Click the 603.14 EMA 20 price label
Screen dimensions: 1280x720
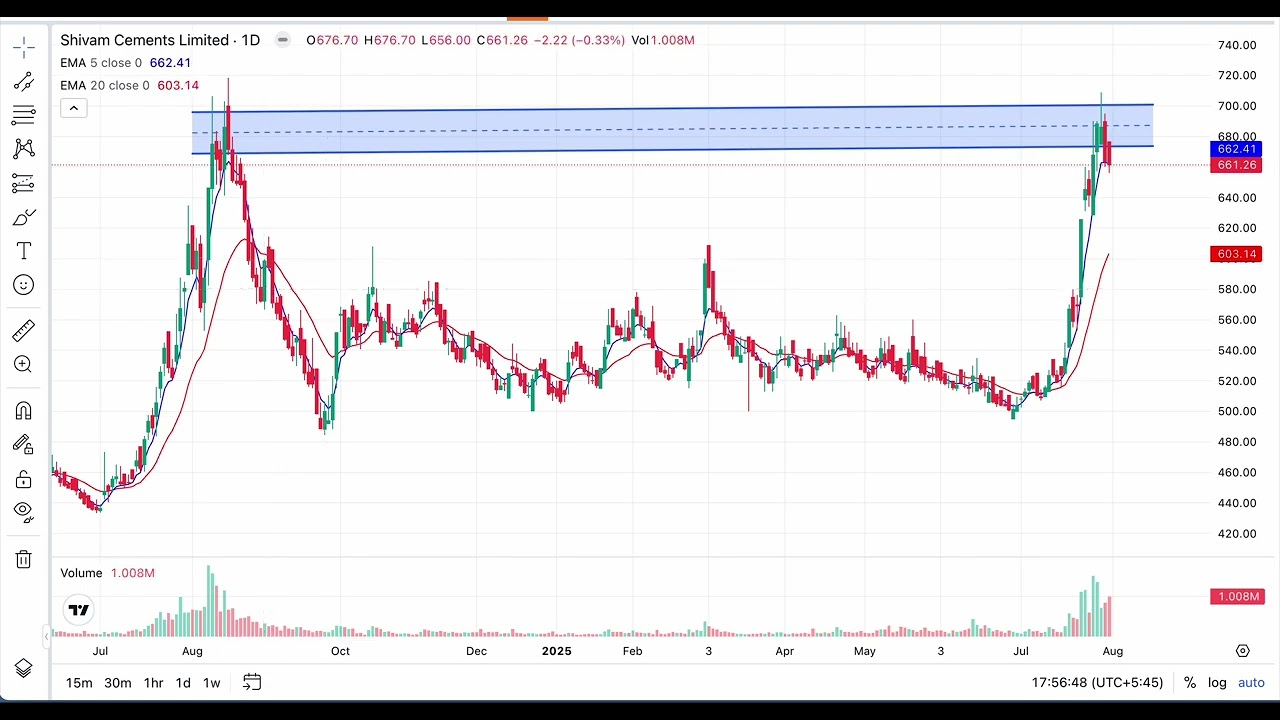coord(1235,254)
